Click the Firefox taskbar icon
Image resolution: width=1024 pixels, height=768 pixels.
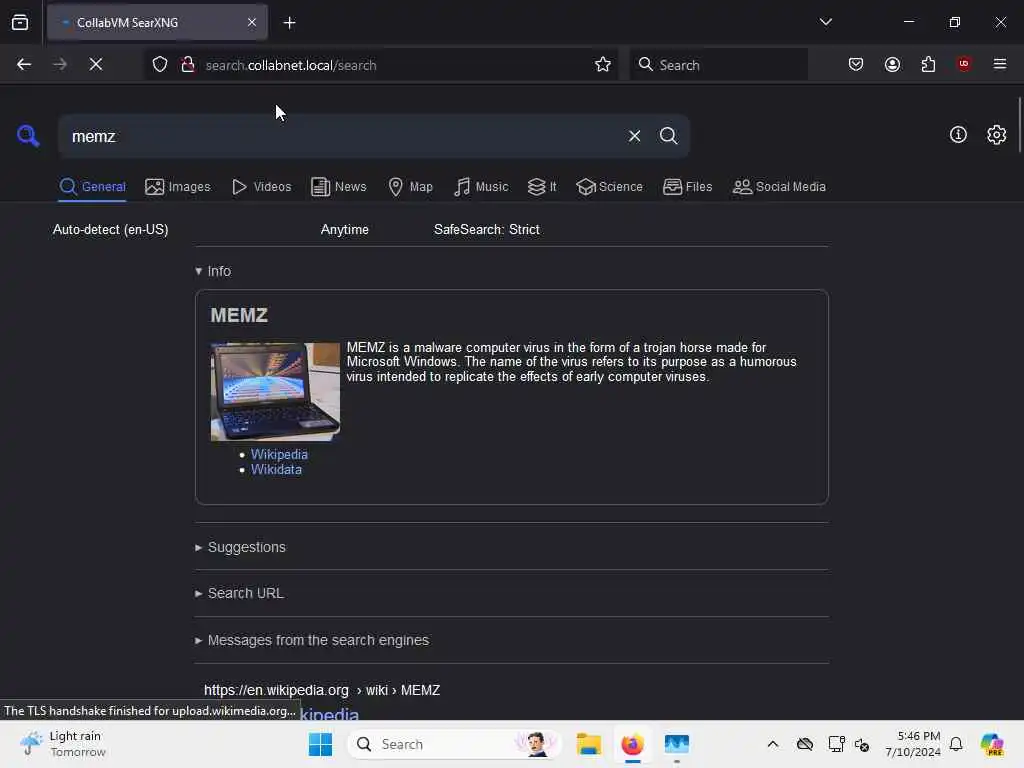(x=632, y=744)
